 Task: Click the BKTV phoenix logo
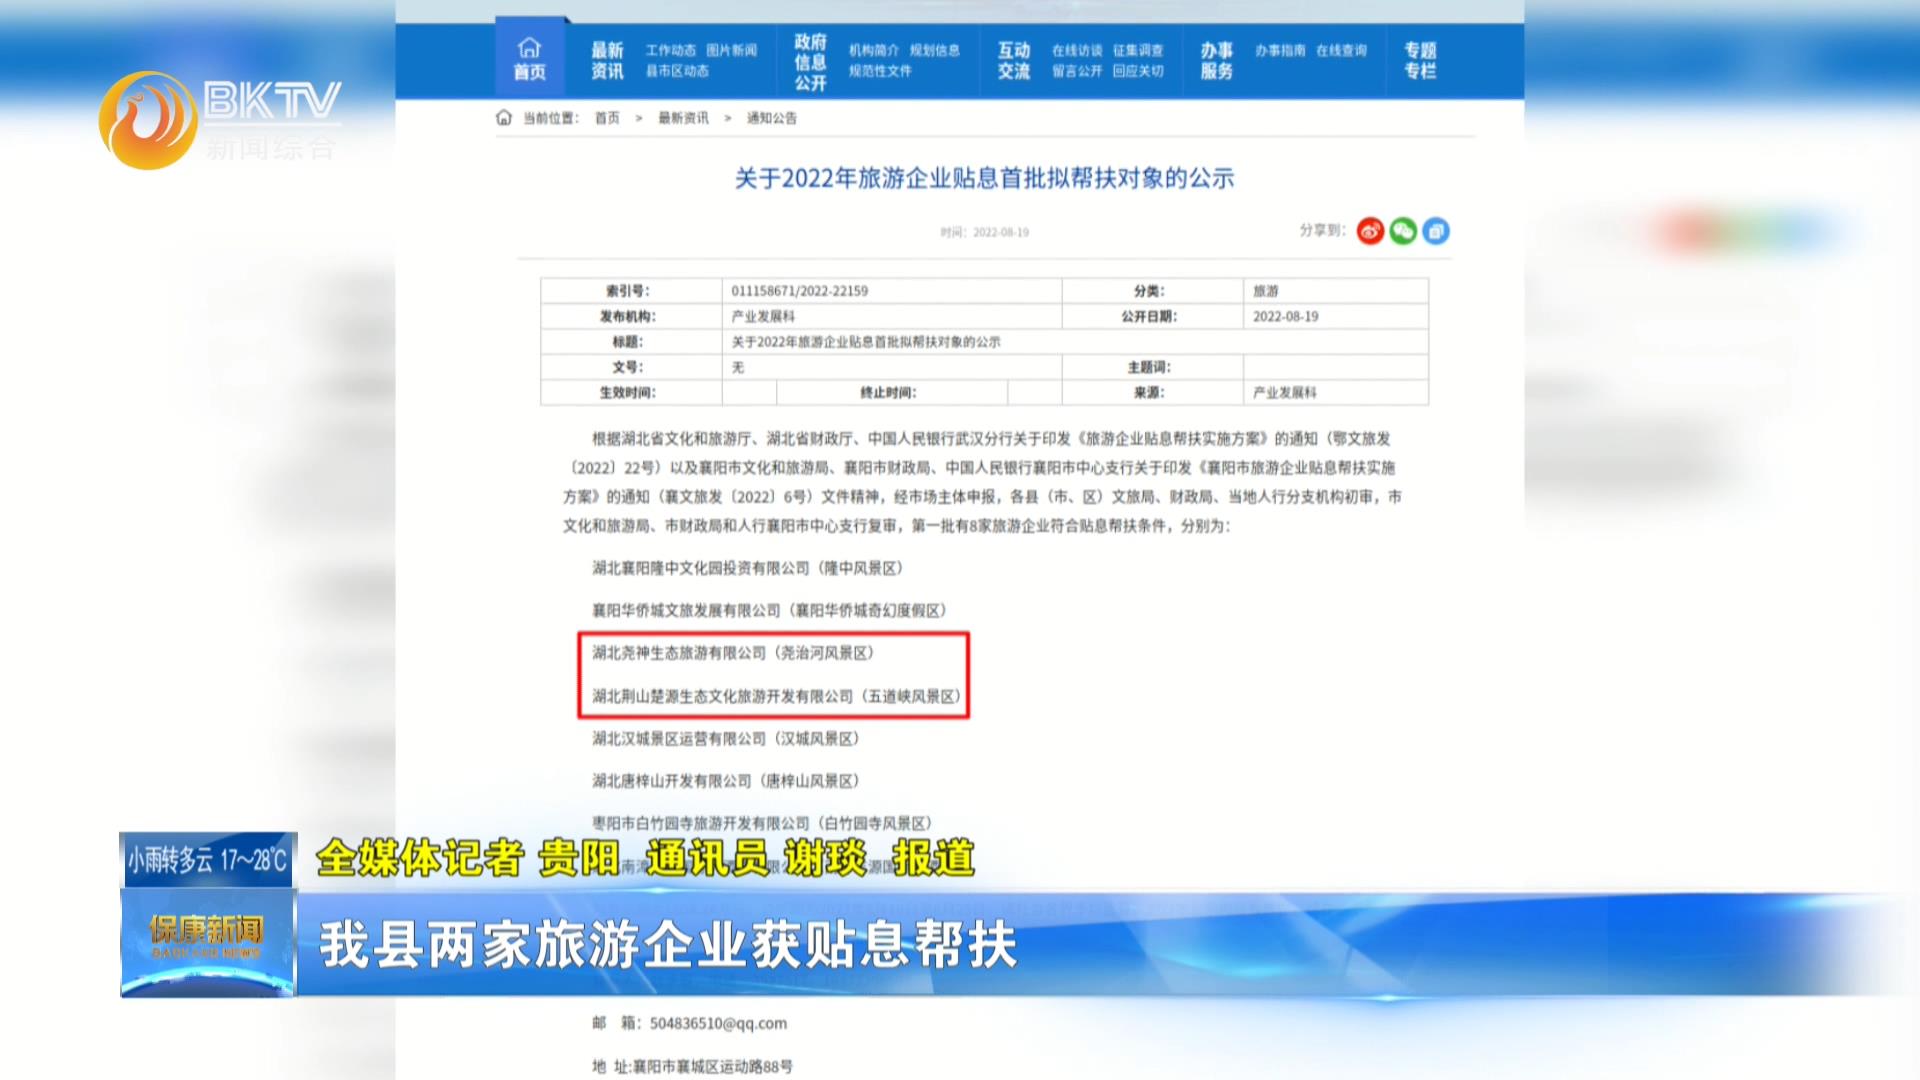[148, 120]
